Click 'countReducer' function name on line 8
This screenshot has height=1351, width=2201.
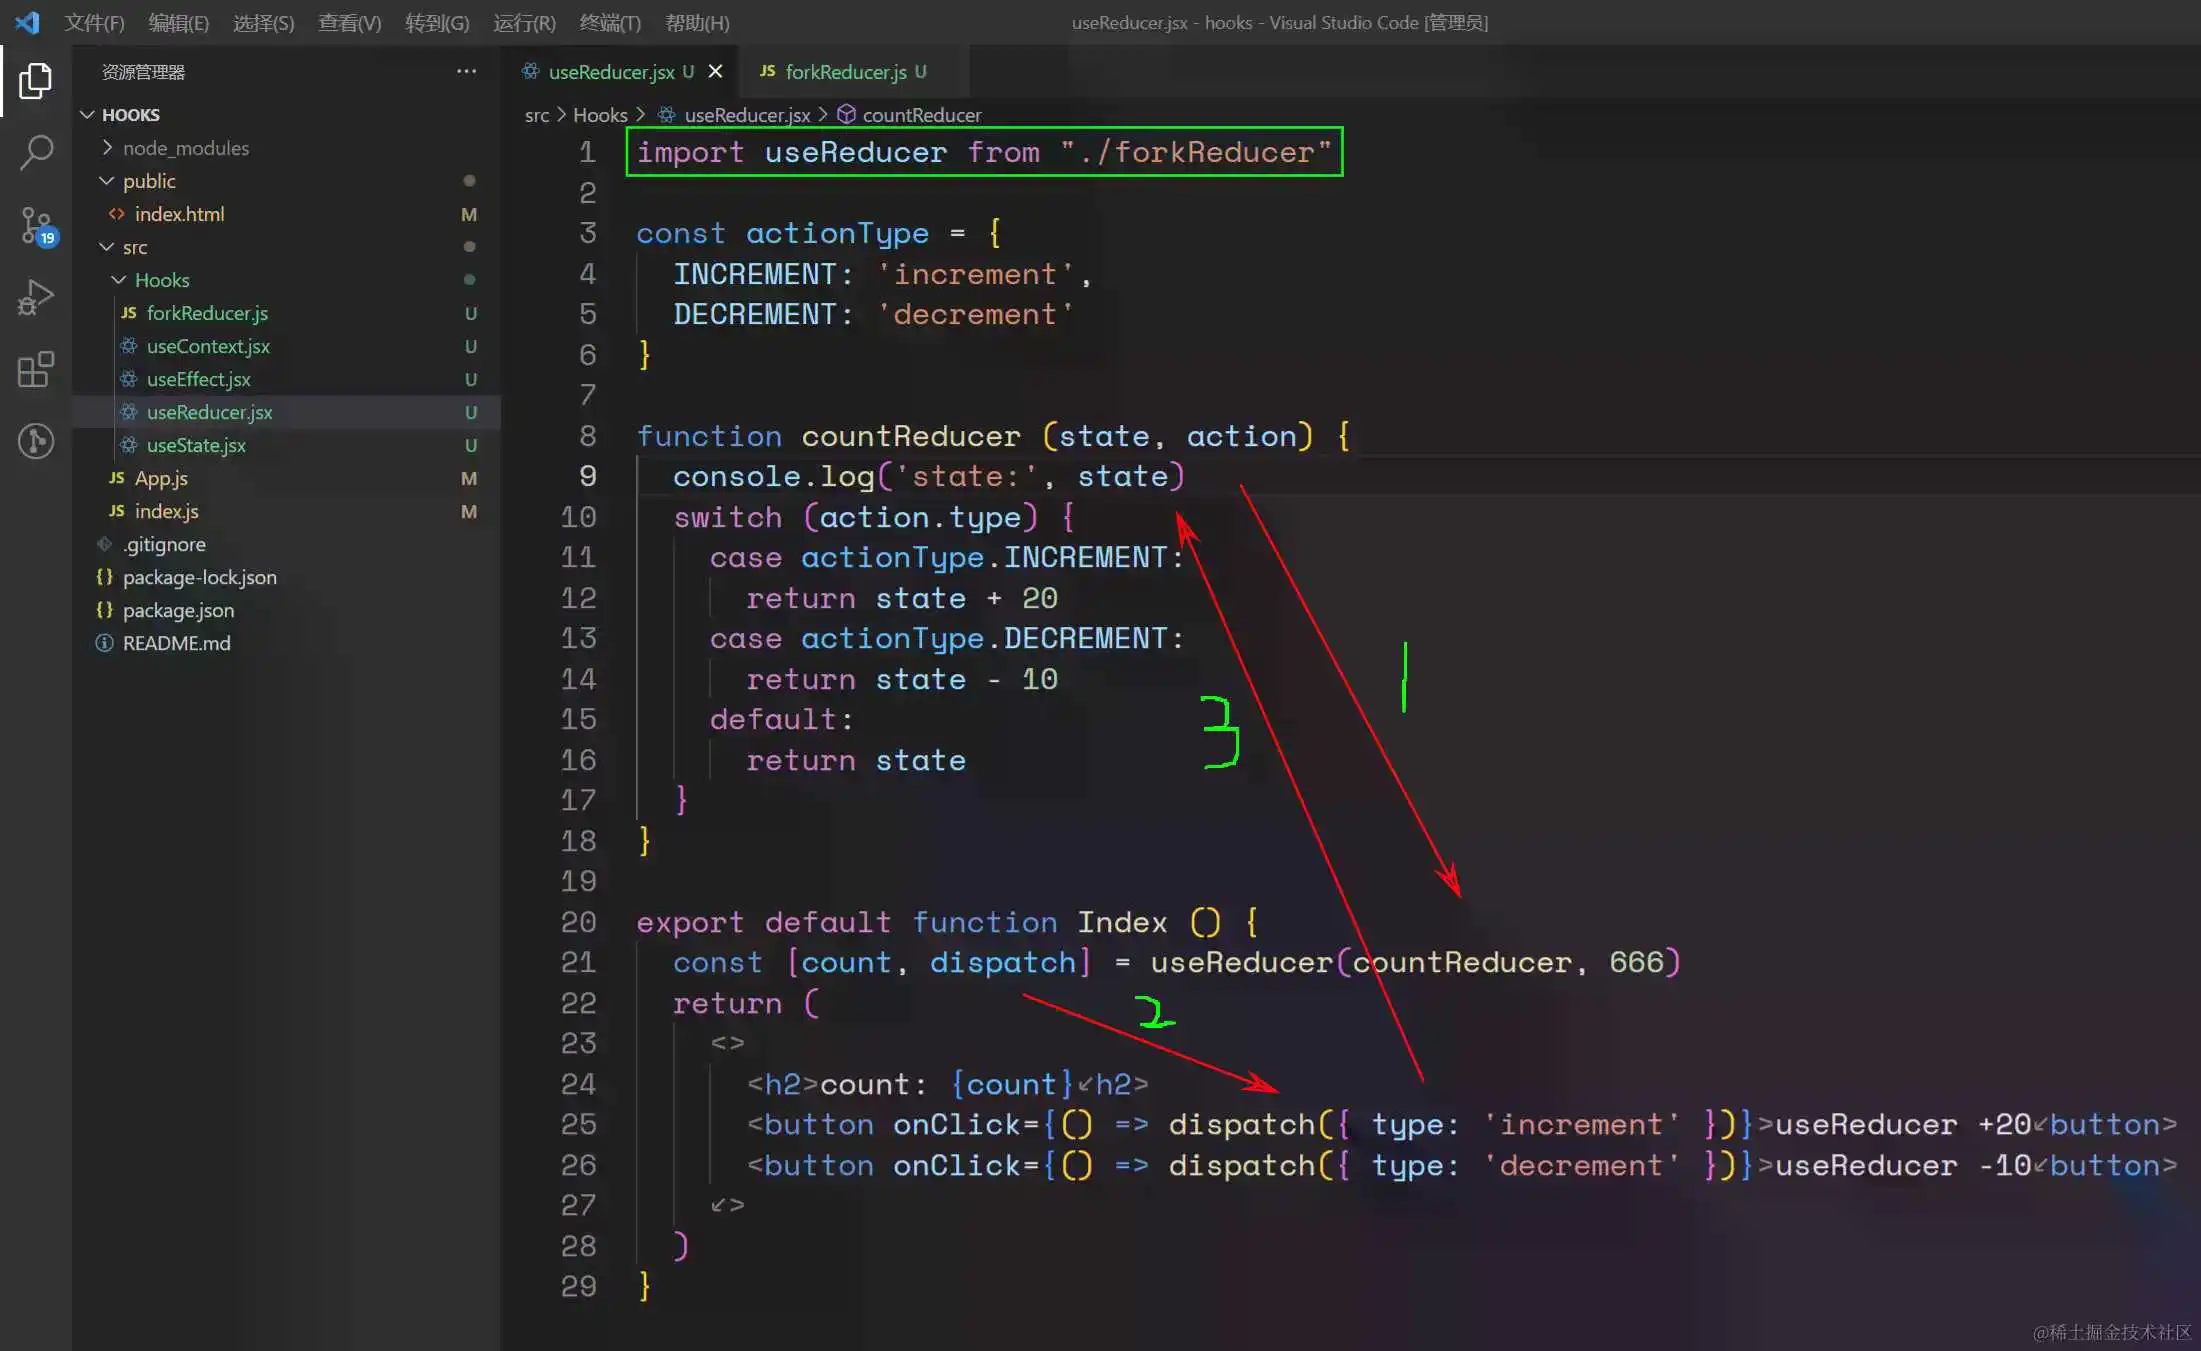pyautogui.click(x=910, y=436)
